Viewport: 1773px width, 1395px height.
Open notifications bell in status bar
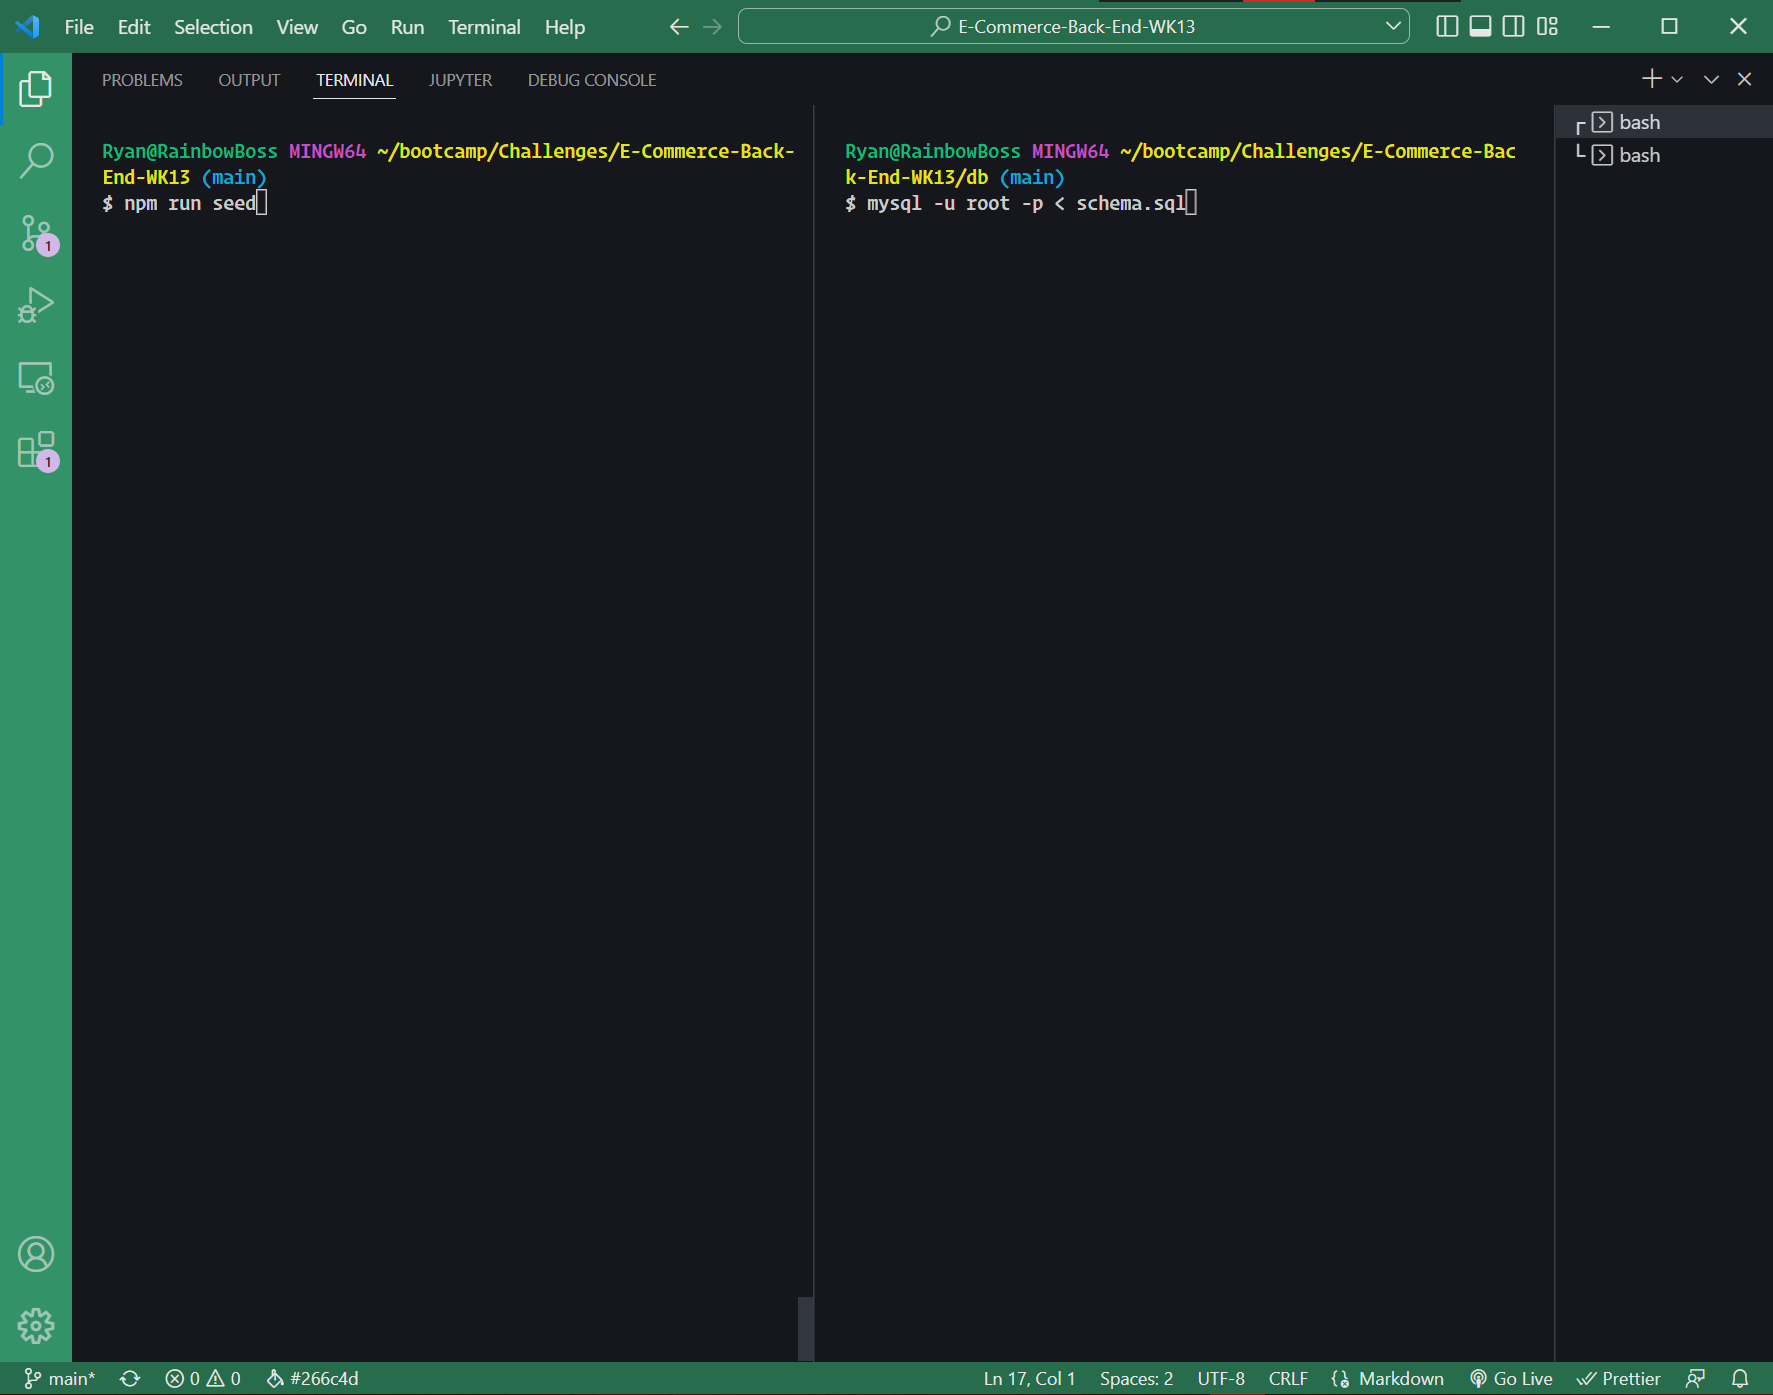(x=1742, y=1377)
